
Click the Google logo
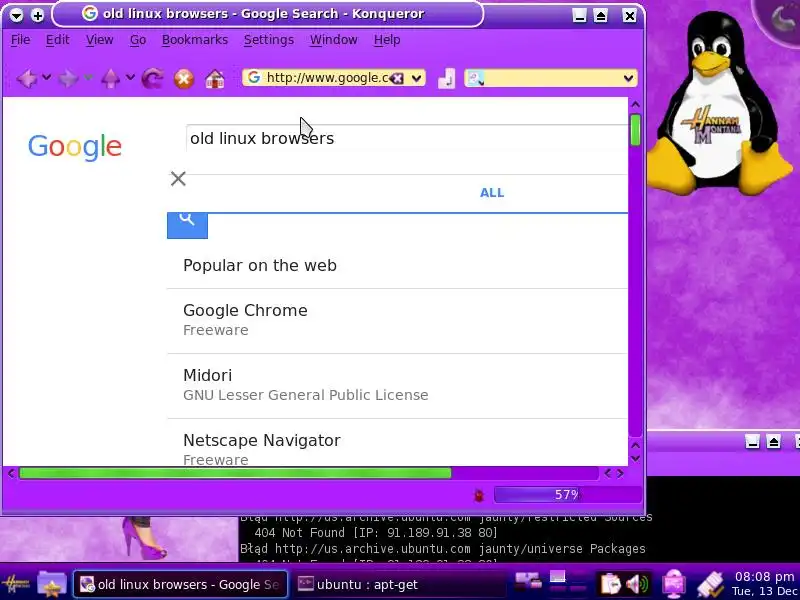click(74, 146)
